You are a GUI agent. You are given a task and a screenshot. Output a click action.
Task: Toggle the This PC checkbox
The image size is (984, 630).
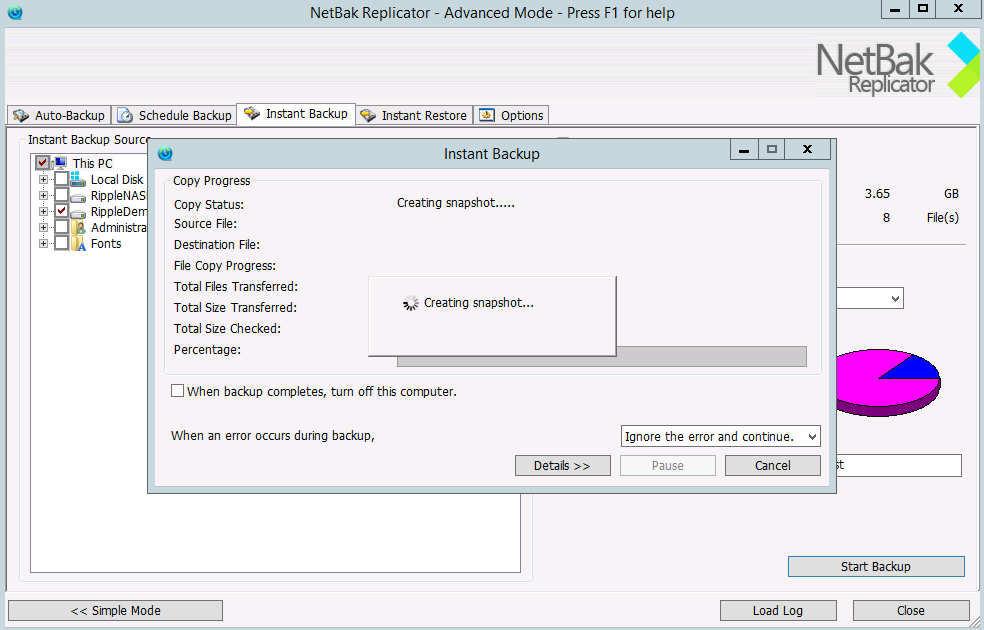coord(42,163)
